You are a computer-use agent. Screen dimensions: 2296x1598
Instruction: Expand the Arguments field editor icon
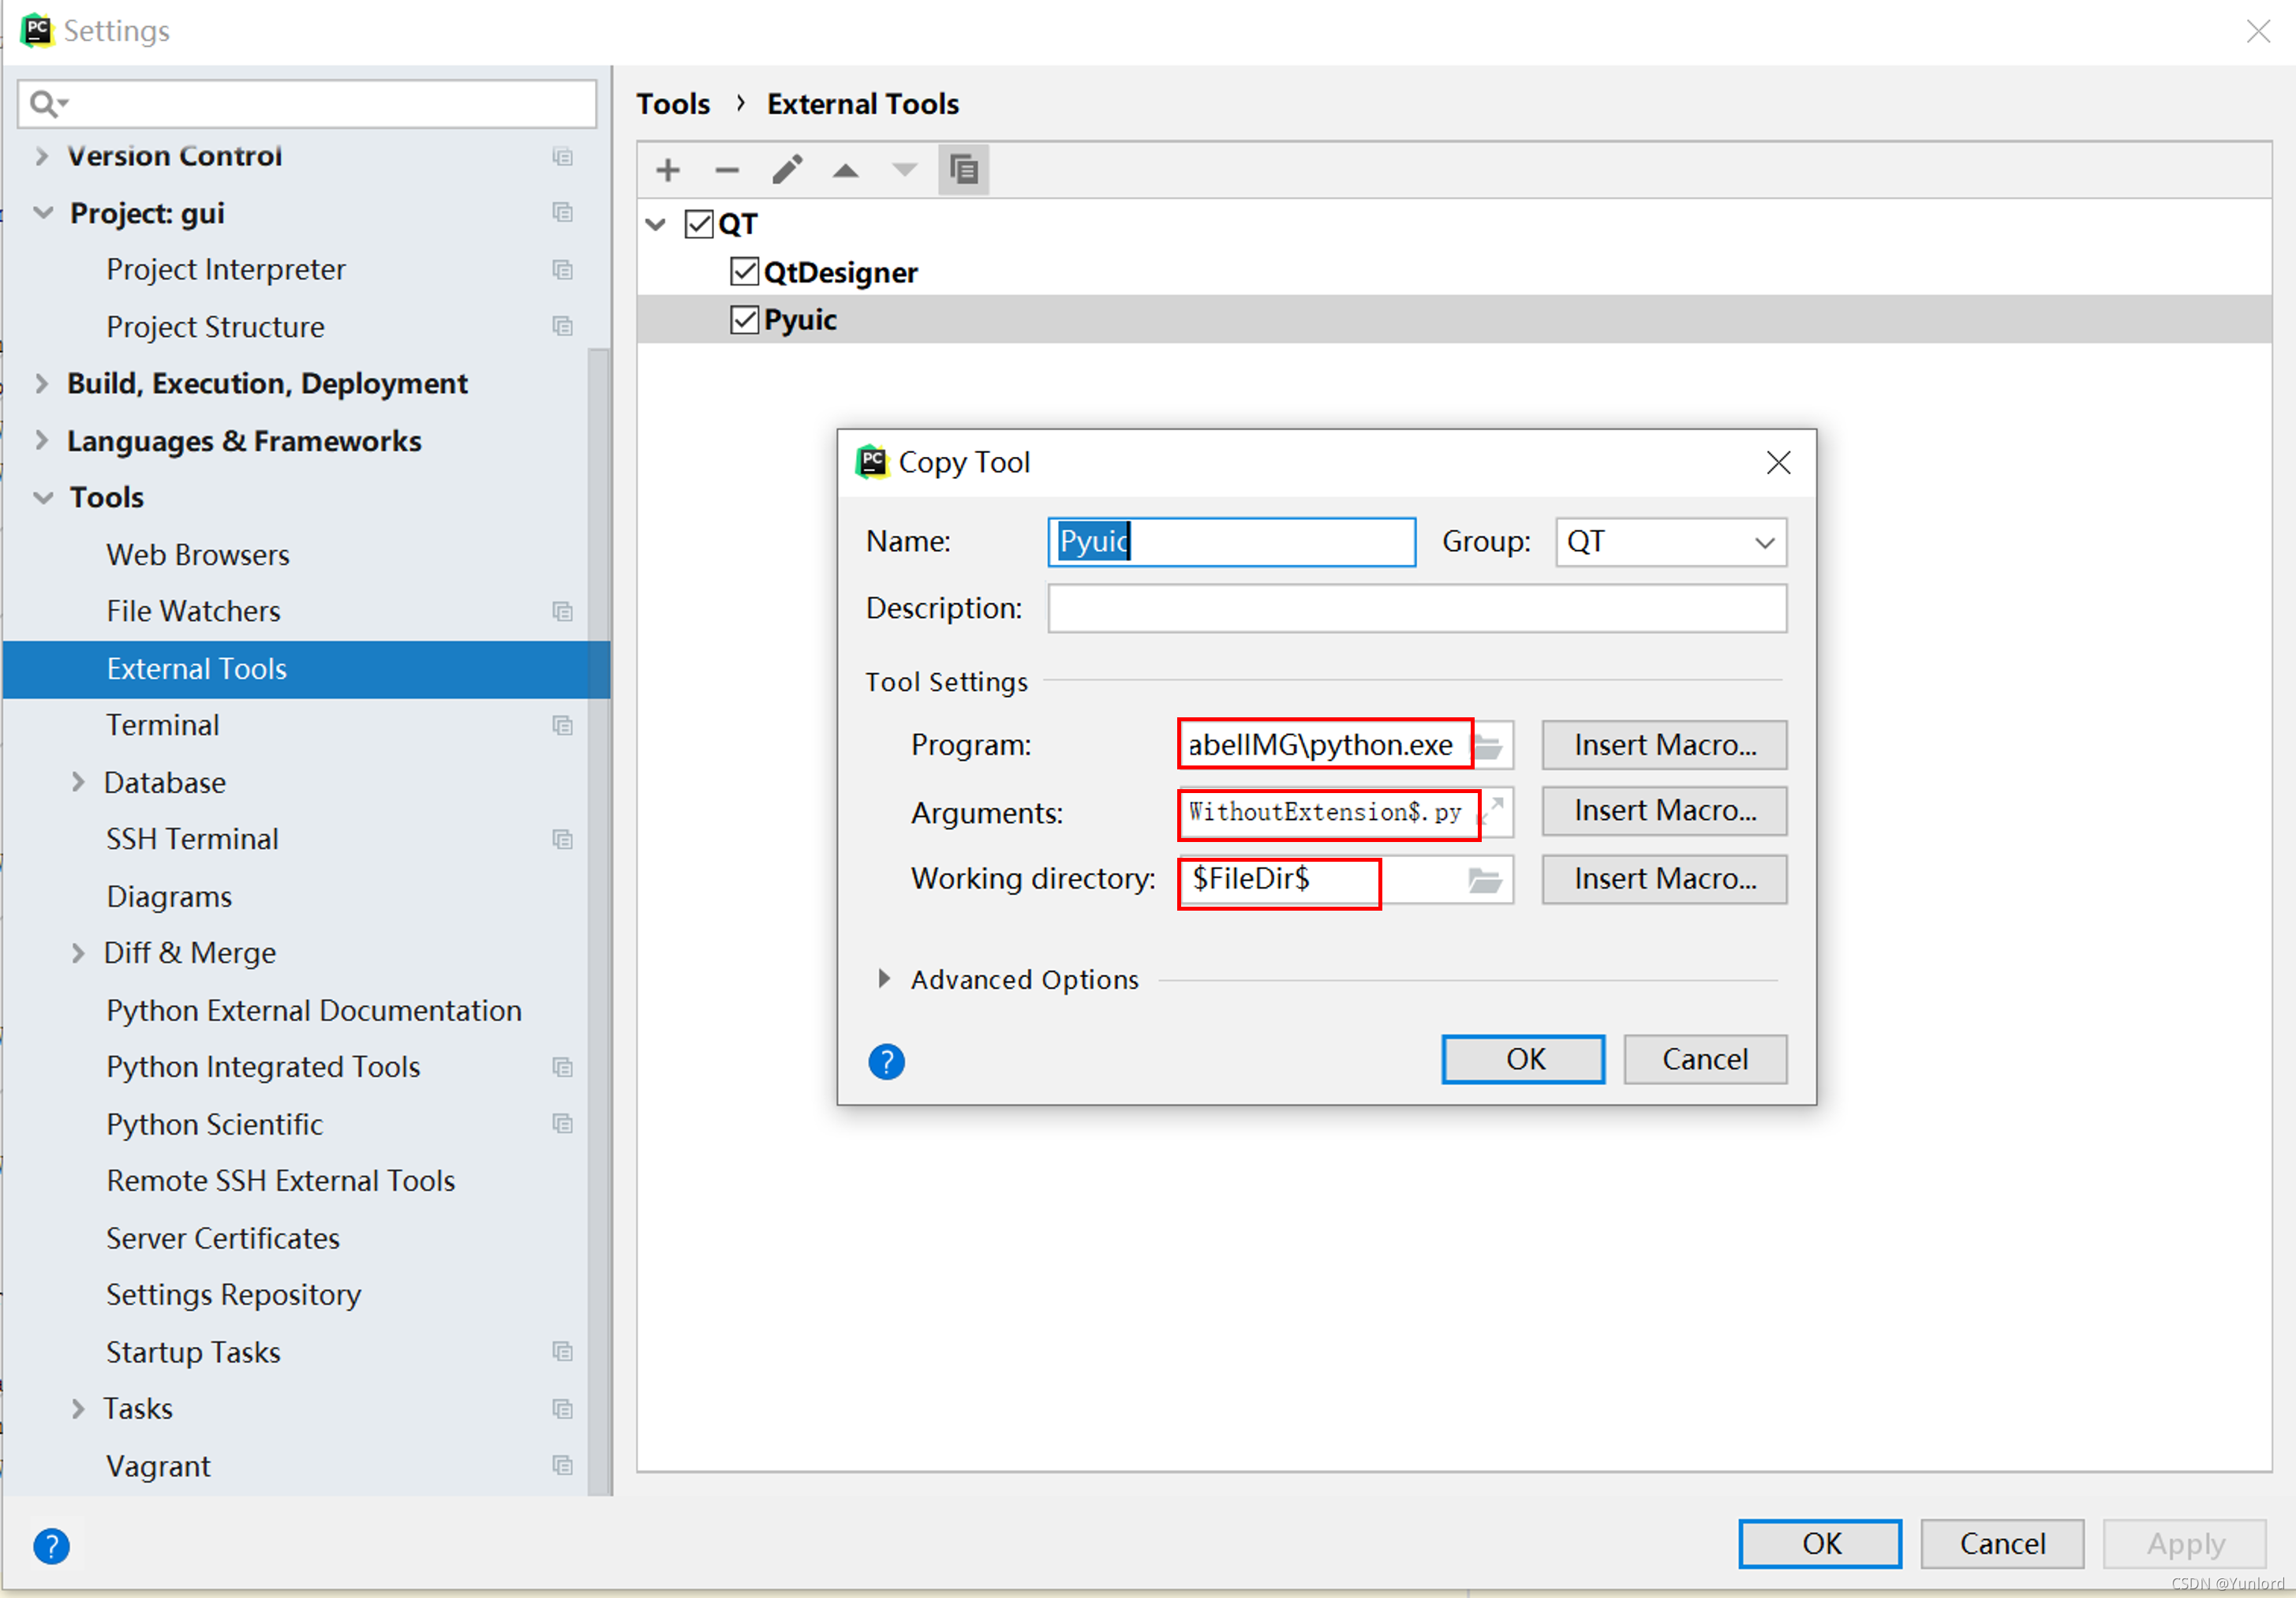click(1493, 811)
